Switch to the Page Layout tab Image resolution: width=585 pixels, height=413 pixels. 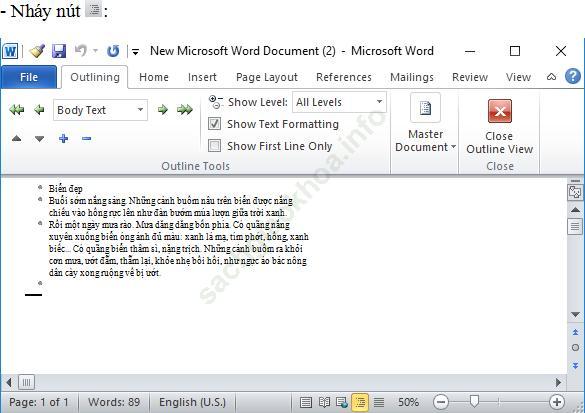pyautogui.click(x=267, y=77)
